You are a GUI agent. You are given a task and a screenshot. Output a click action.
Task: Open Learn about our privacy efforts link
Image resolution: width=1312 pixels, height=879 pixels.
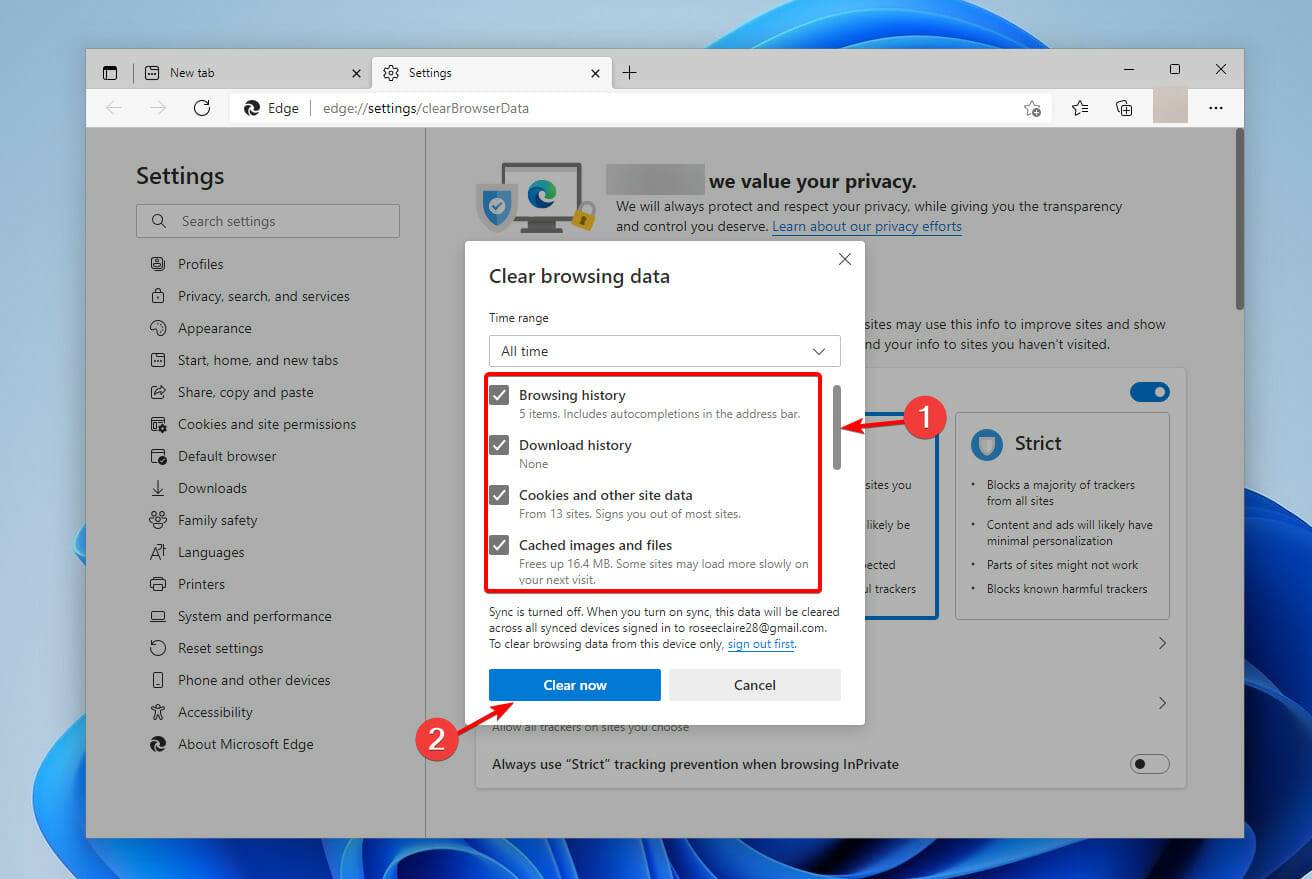pyautogui.click(x=867, y=226)
